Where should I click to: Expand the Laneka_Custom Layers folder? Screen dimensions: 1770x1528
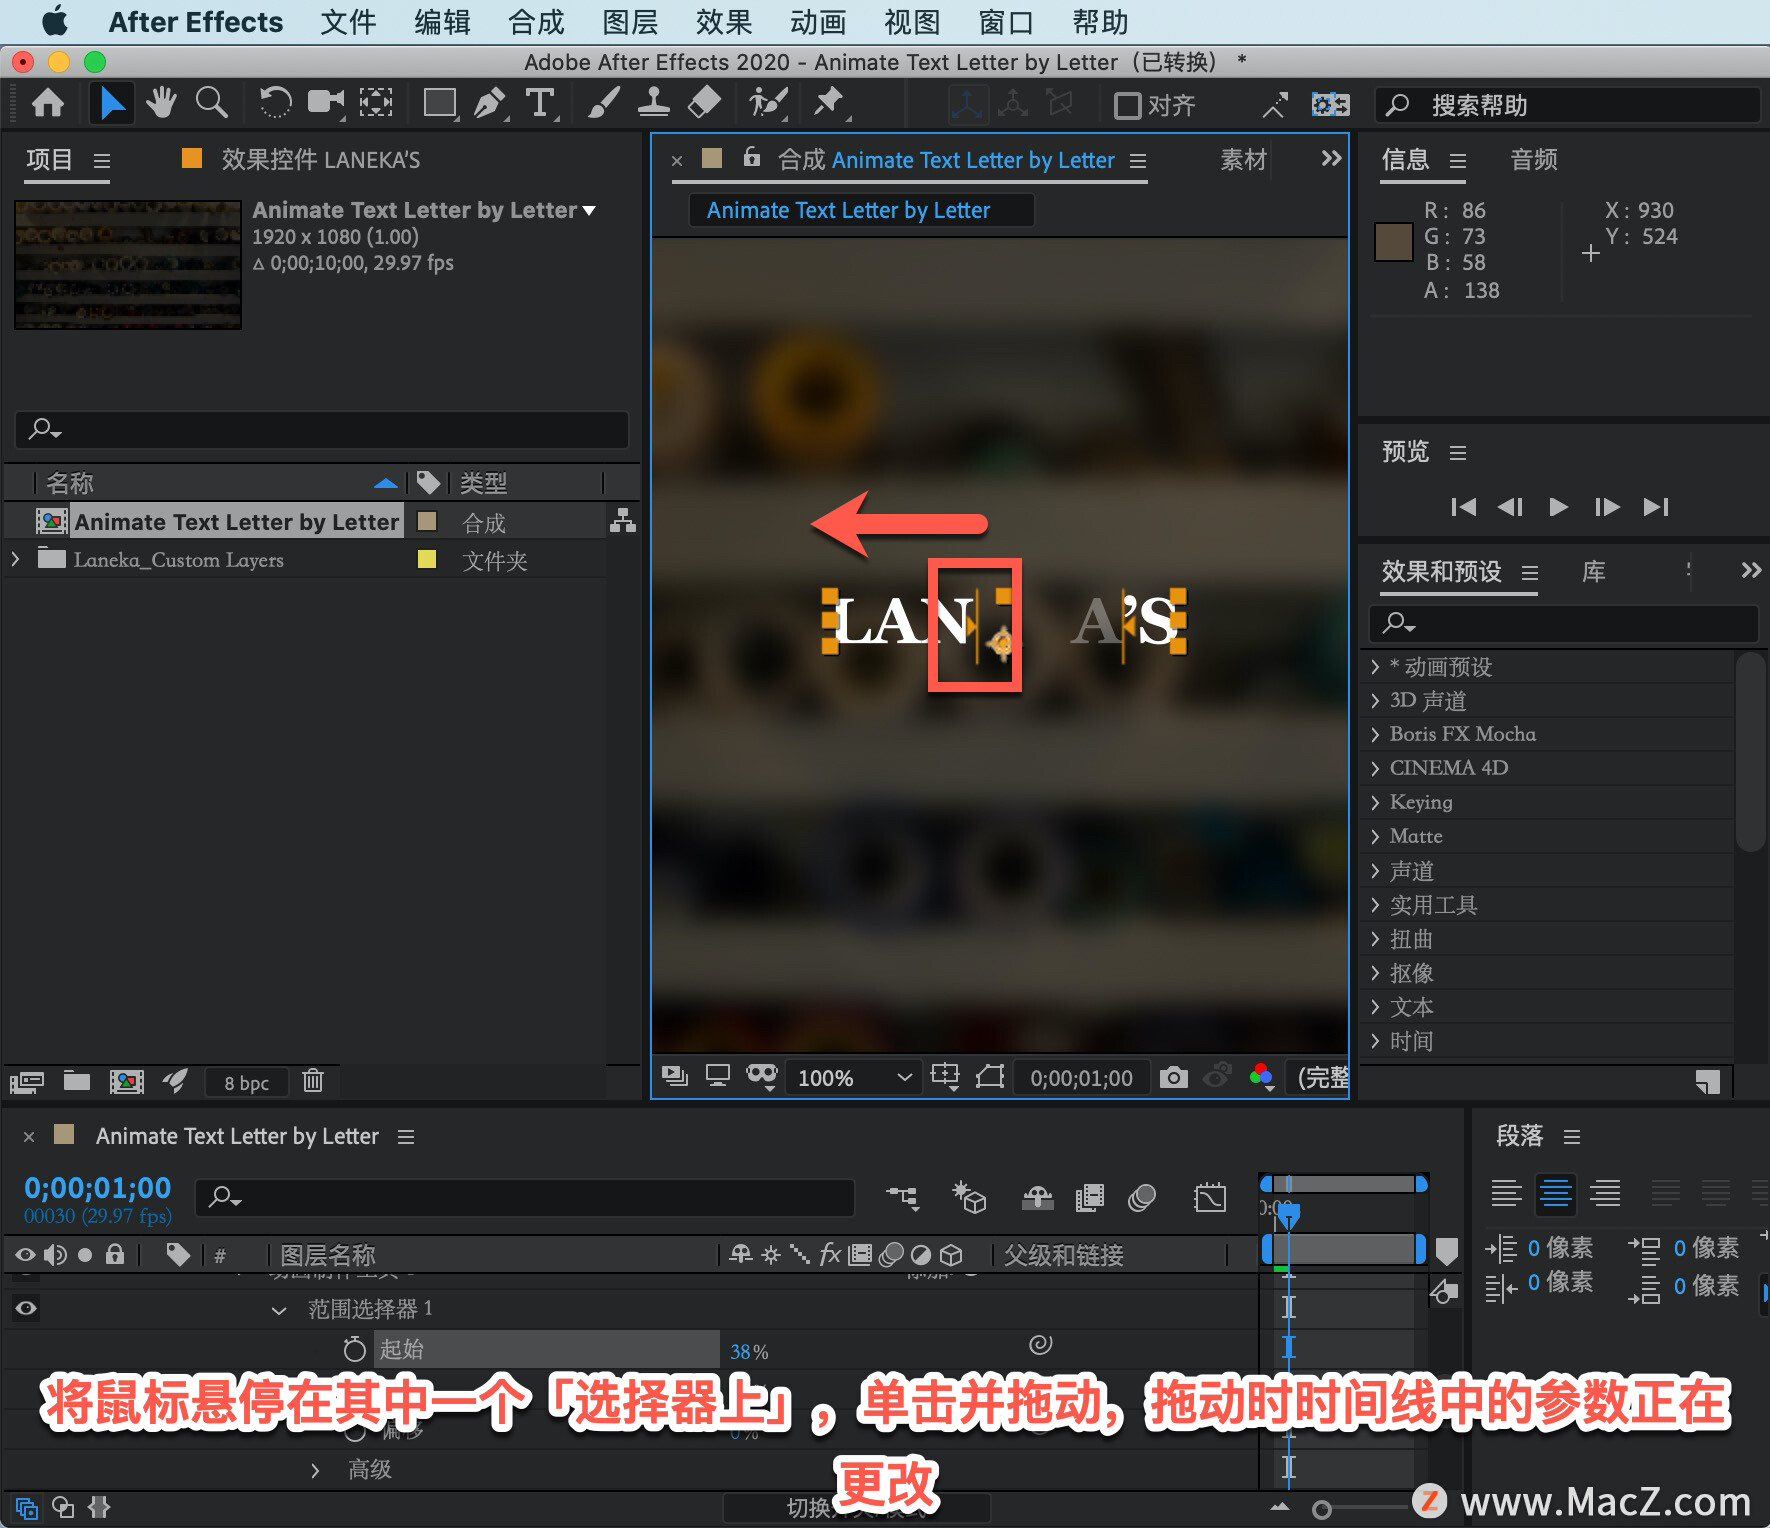[x=15, y=559]
